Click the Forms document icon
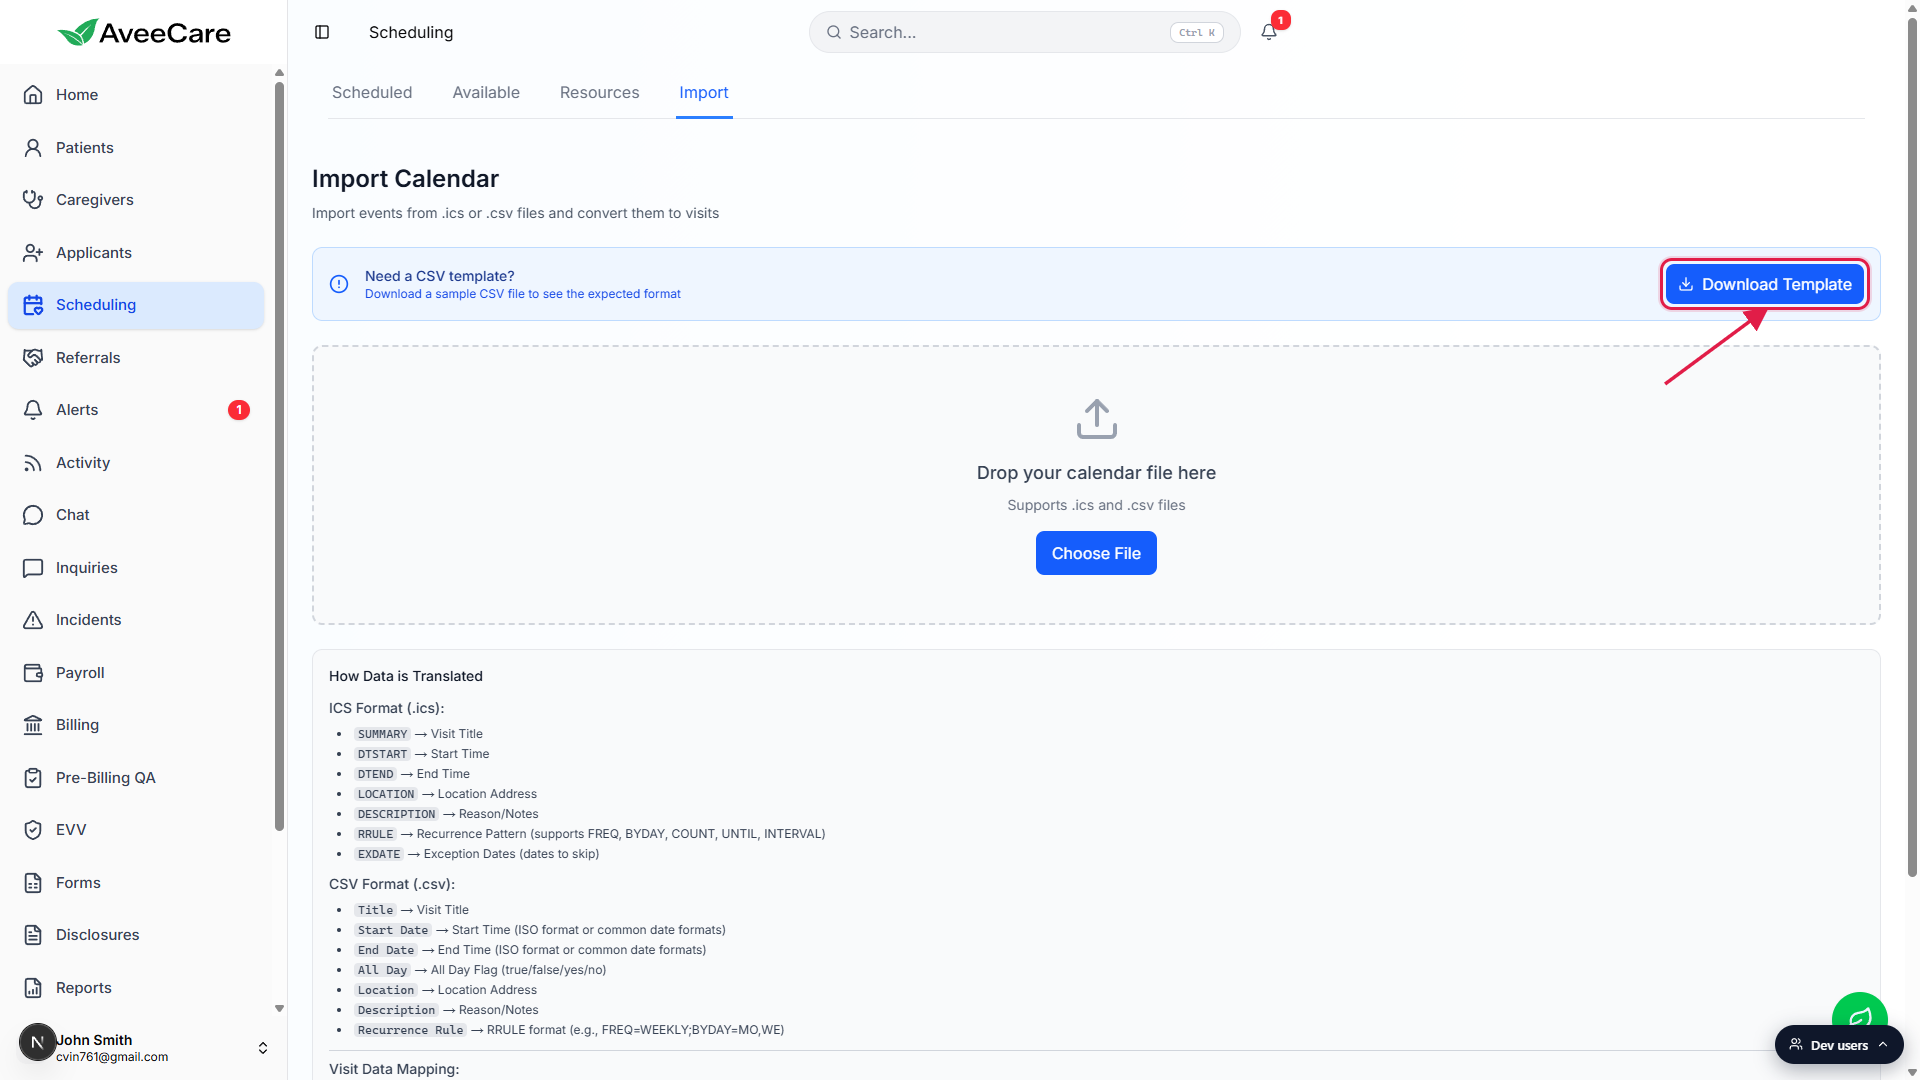This screenshot has width=1920, height=1080. click(33, 883)
